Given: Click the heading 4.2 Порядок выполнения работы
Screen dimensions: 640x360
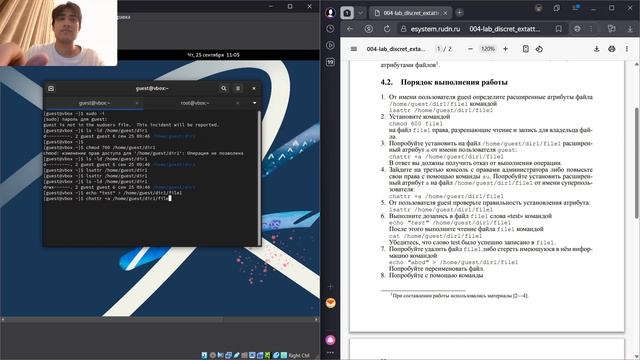Looking at the screenshot, I should 444,82.
